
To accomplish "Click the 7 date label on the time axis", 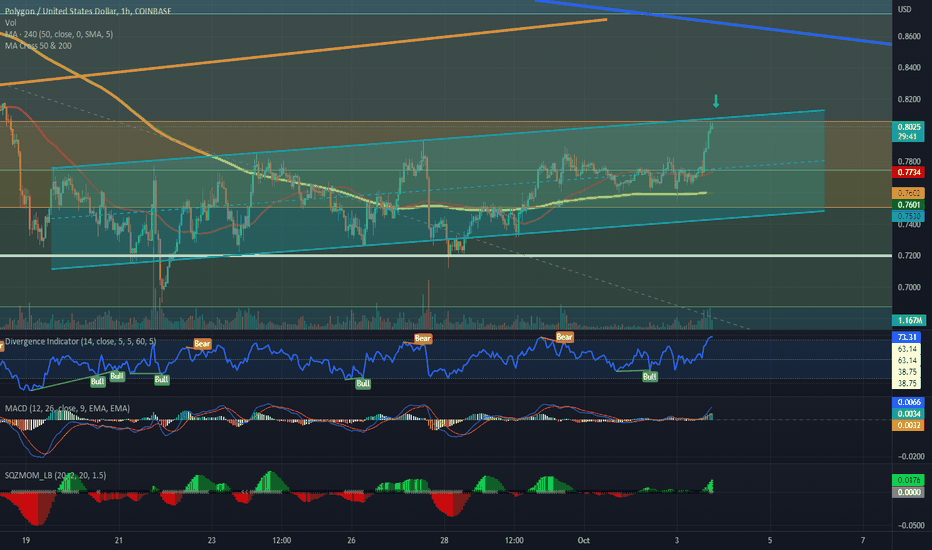I will (863, 540).
